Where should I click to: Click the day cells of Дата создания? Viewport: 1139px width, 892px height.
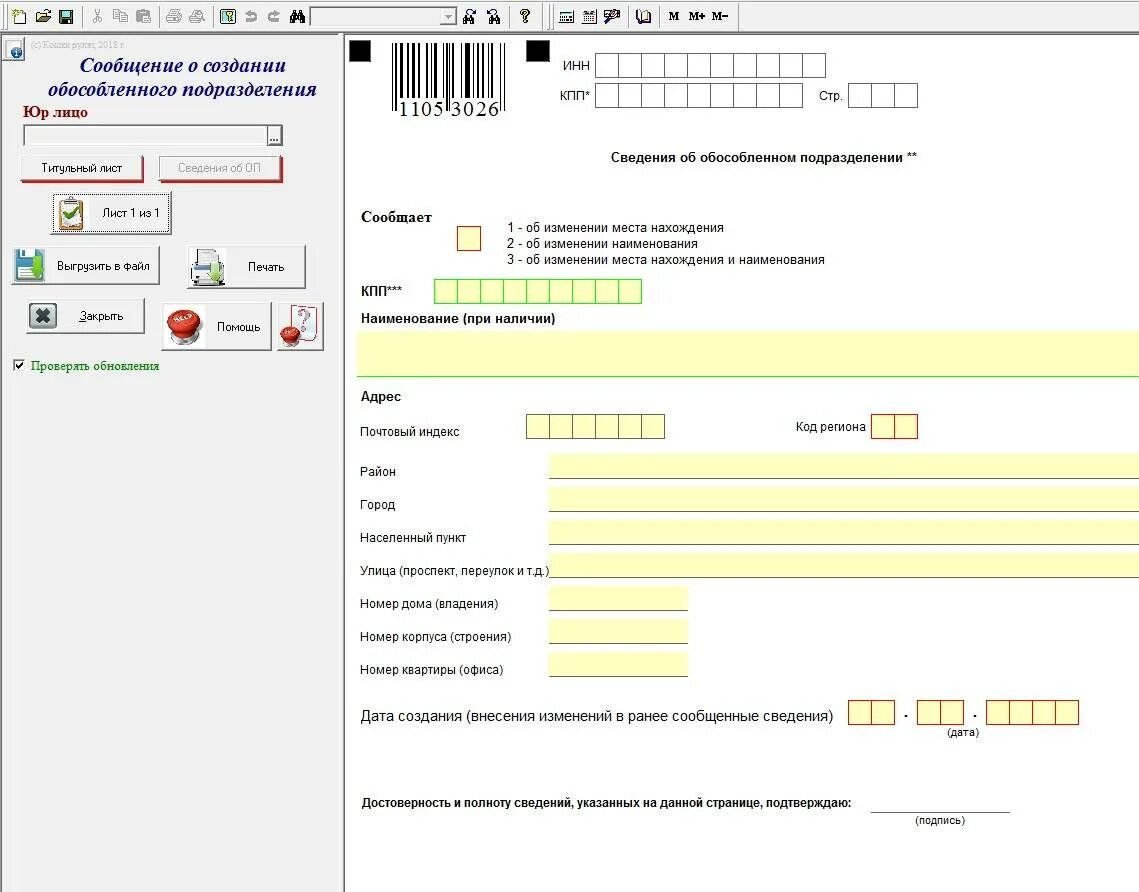coord(871,713)
